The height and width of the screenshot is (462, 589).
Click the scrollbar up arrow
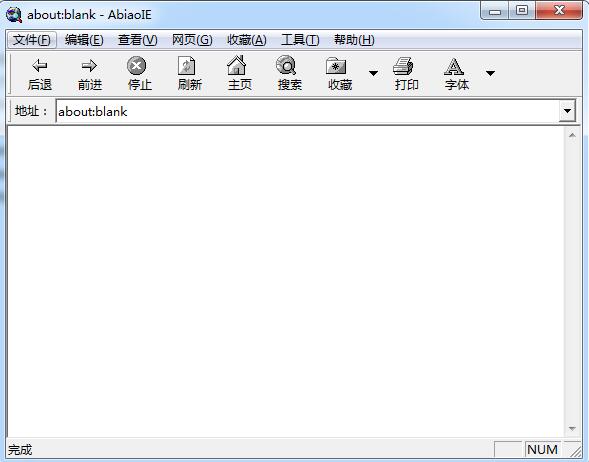click(572, 135)
